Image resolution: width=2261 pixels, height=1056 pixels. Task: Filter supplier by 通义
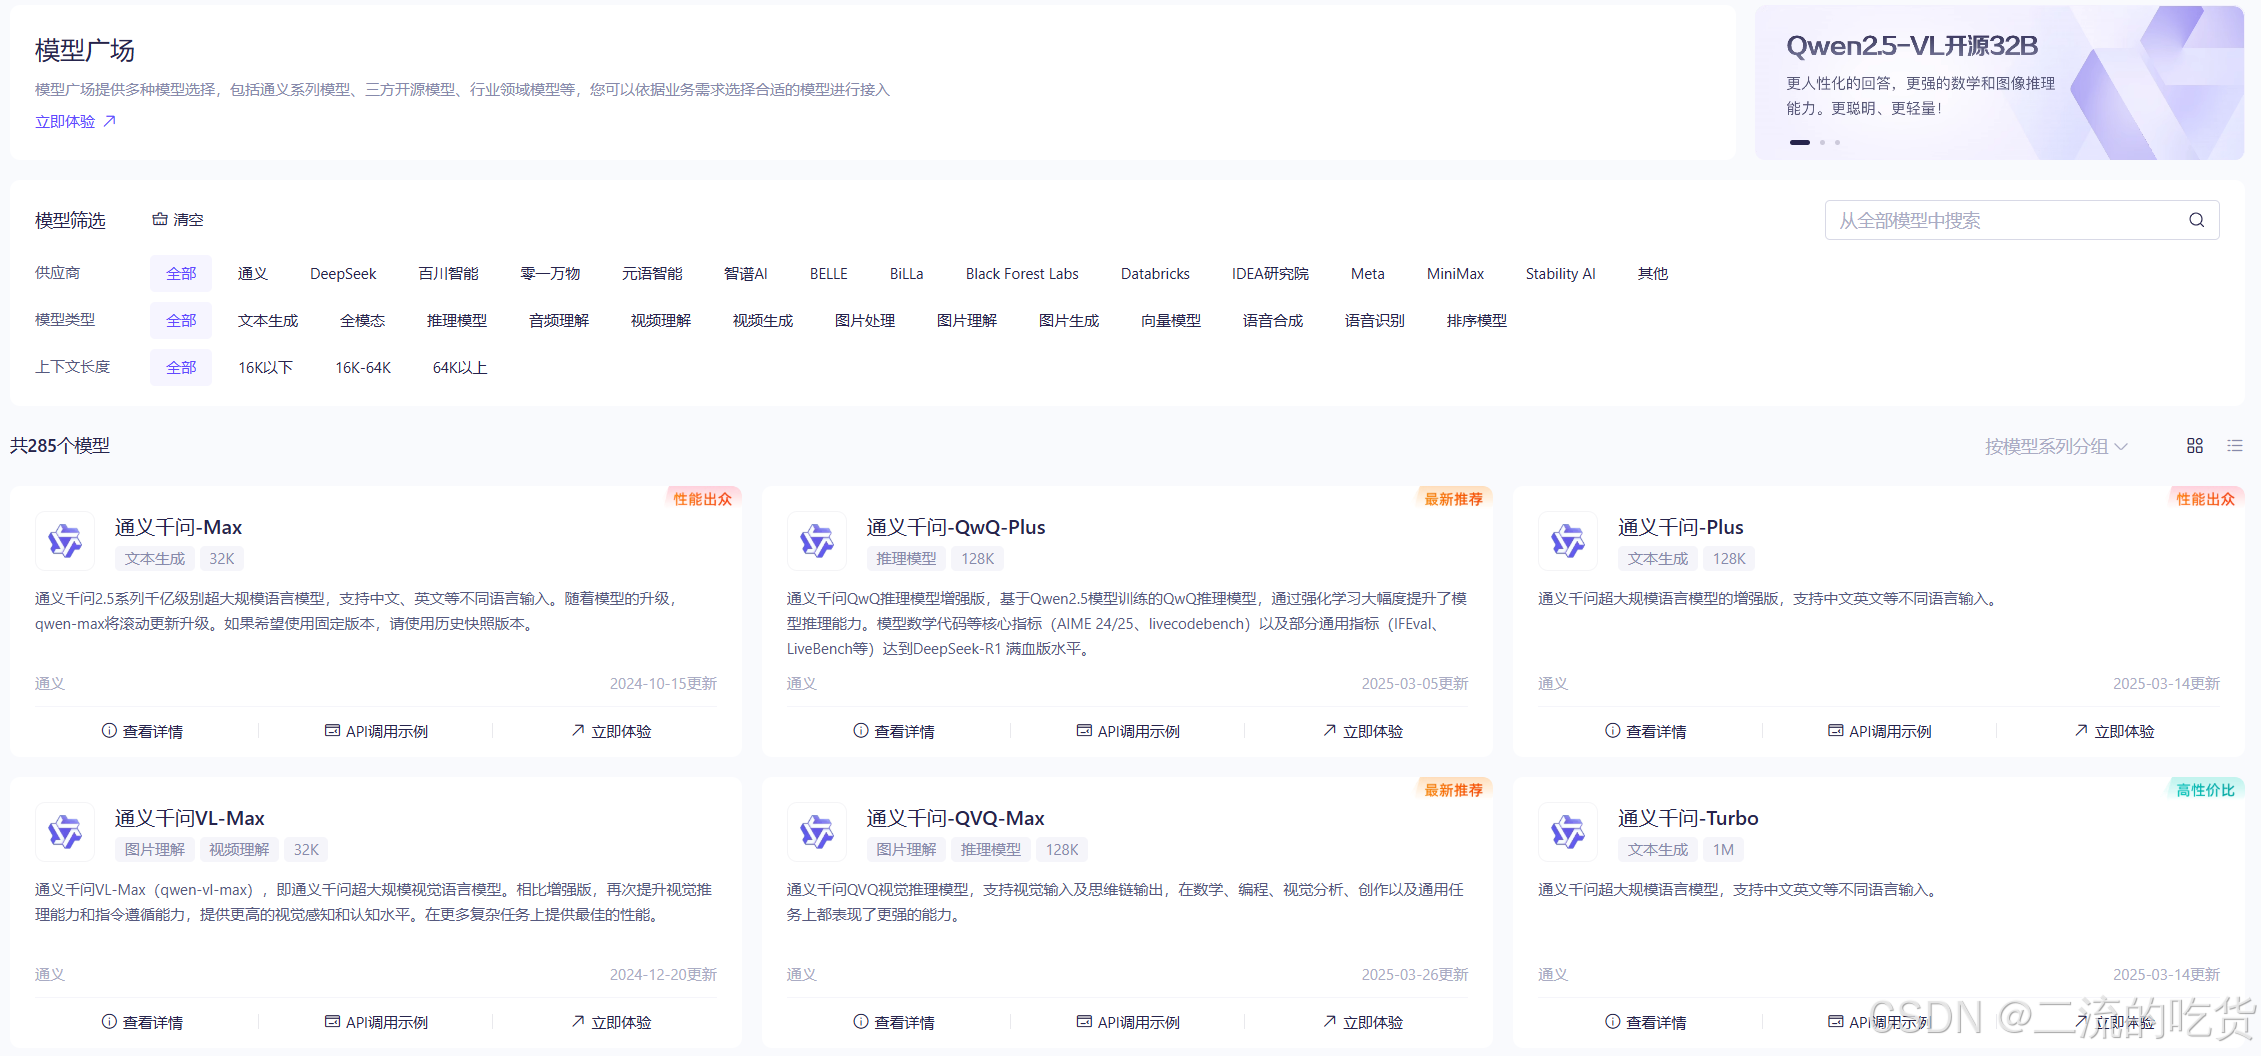pos(253,273)
